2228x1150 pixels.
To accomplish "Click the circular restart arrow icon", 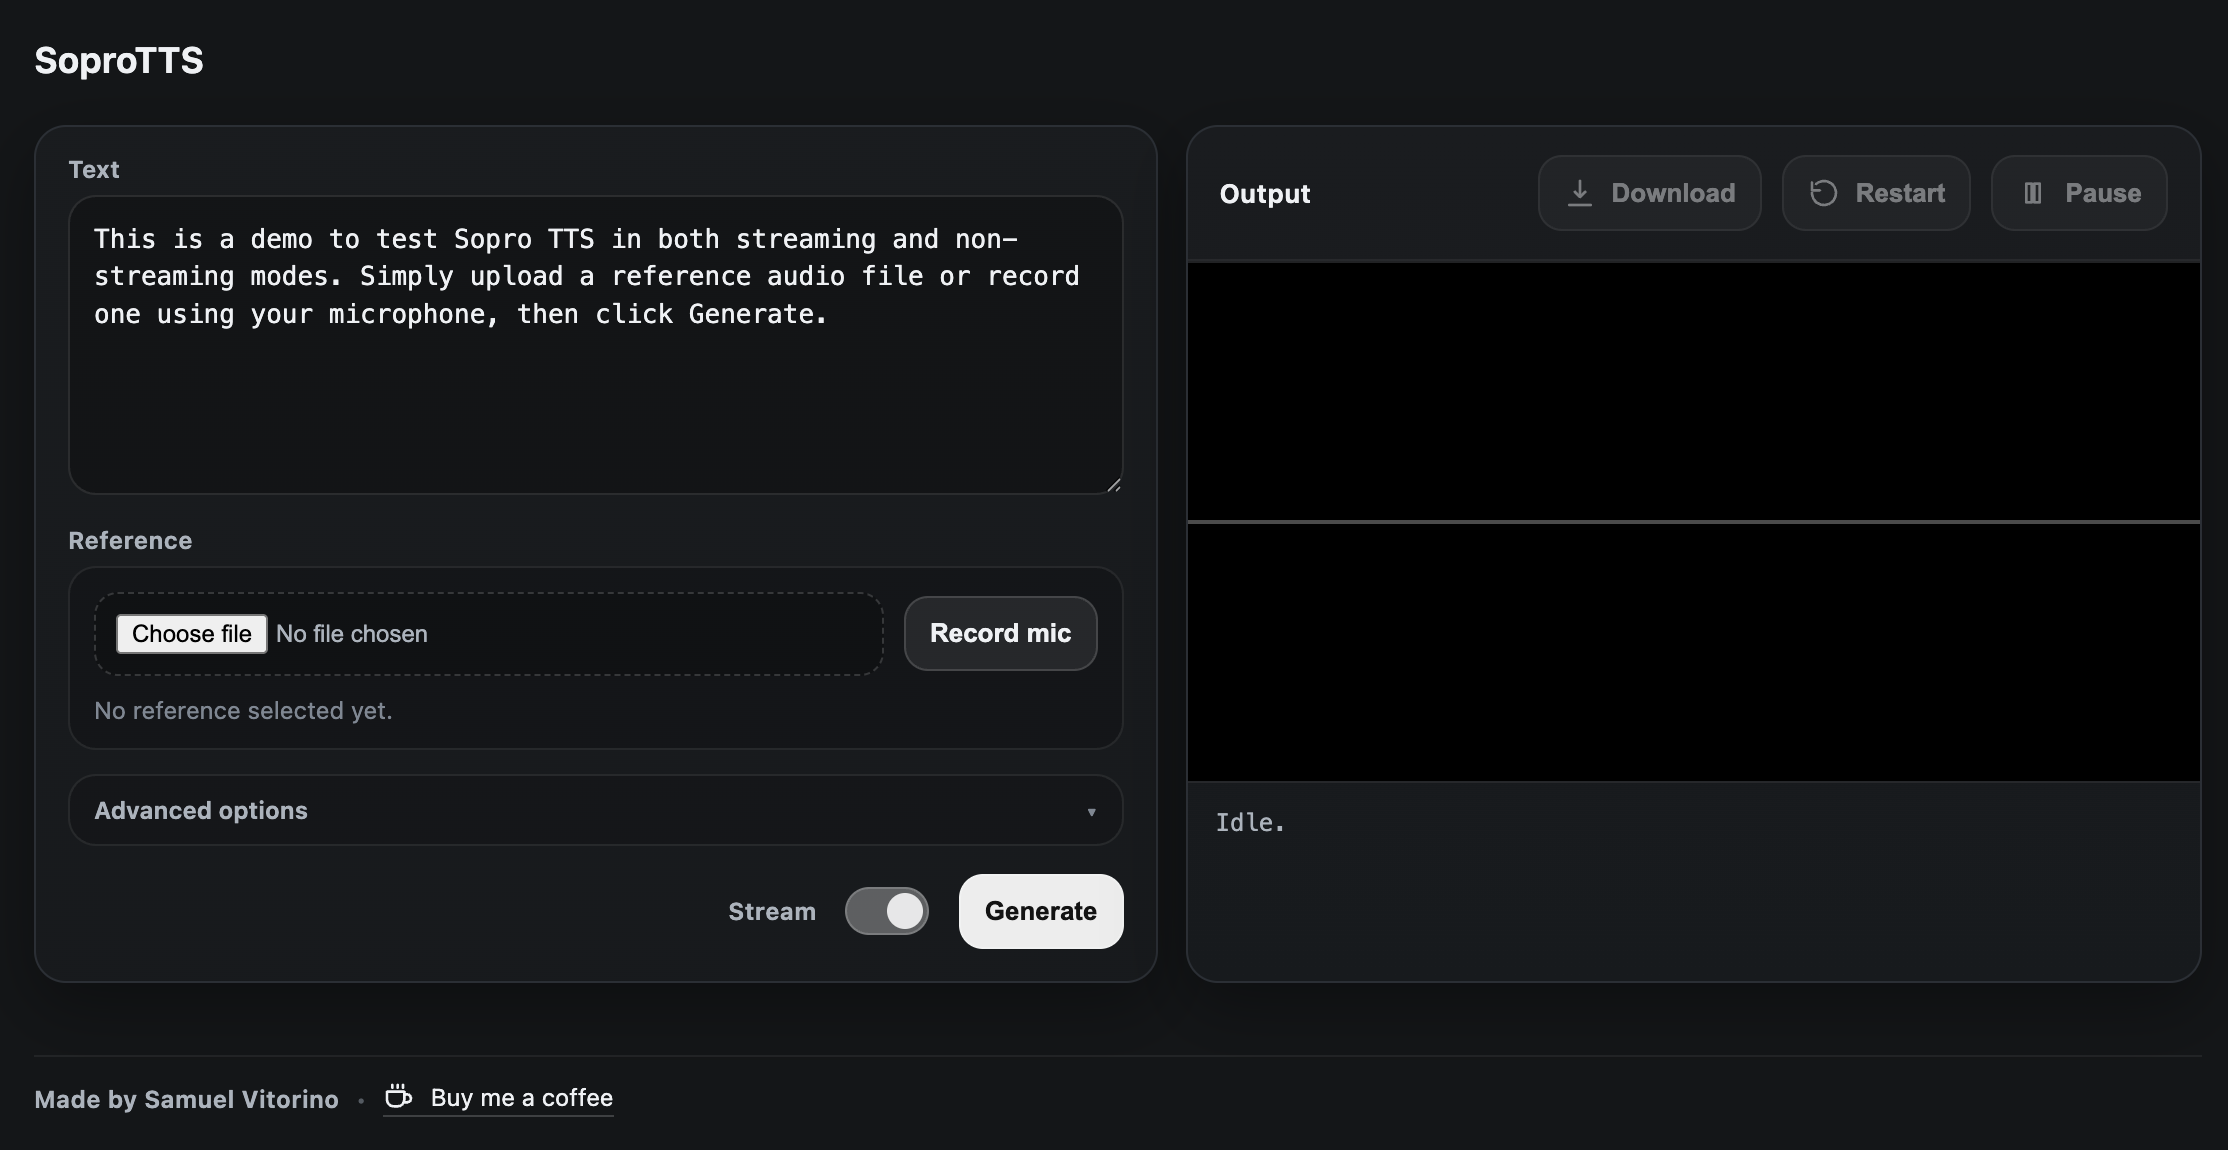I will [1824, 192].
